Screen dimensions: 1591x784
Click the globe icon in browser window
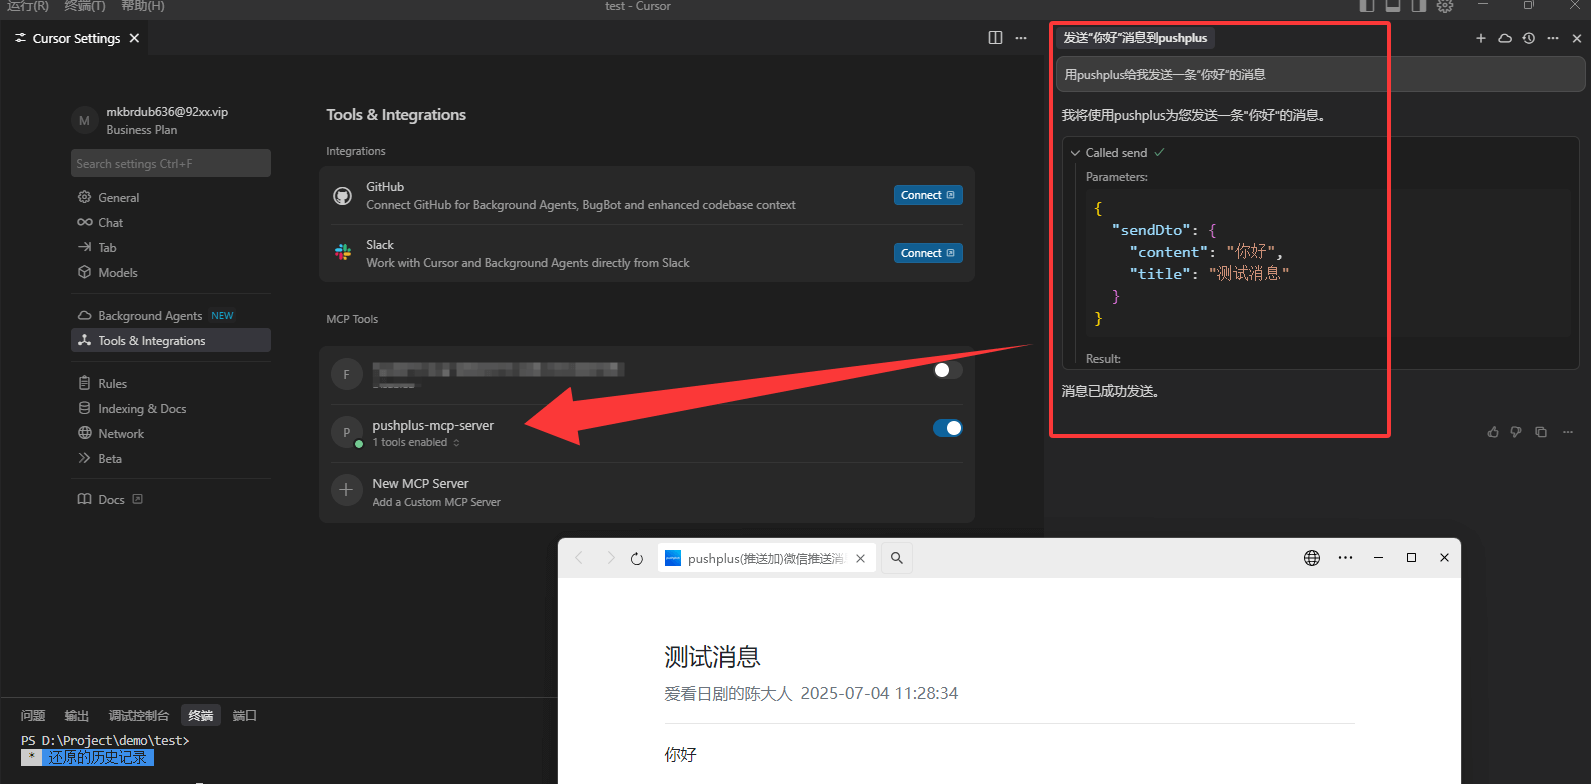tap(1312, 558)
